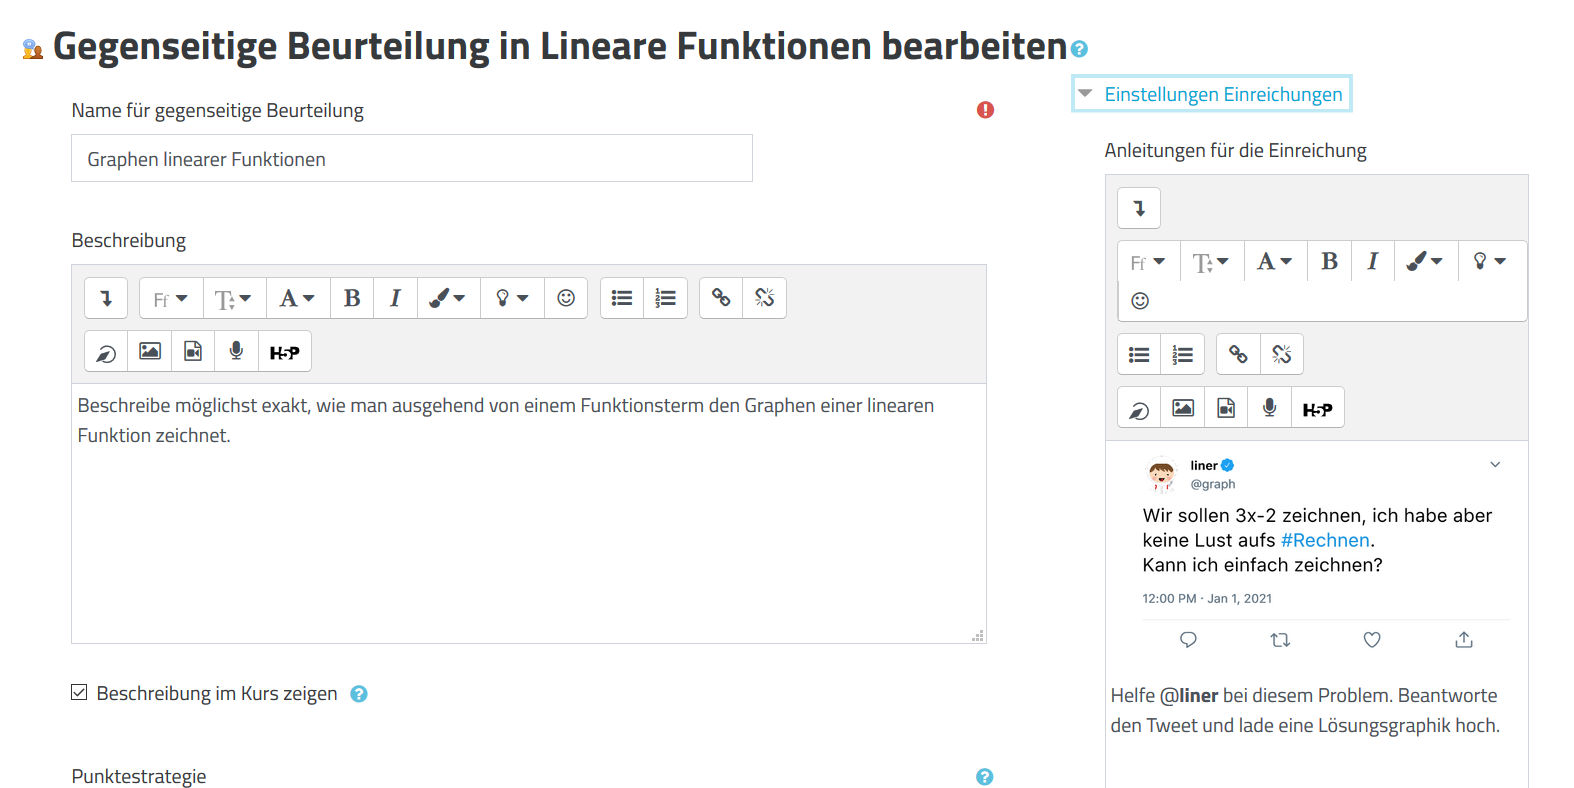
Task: Open help for Beschreibung im Kurs zeigen
Action: click(x=359, y=694)
